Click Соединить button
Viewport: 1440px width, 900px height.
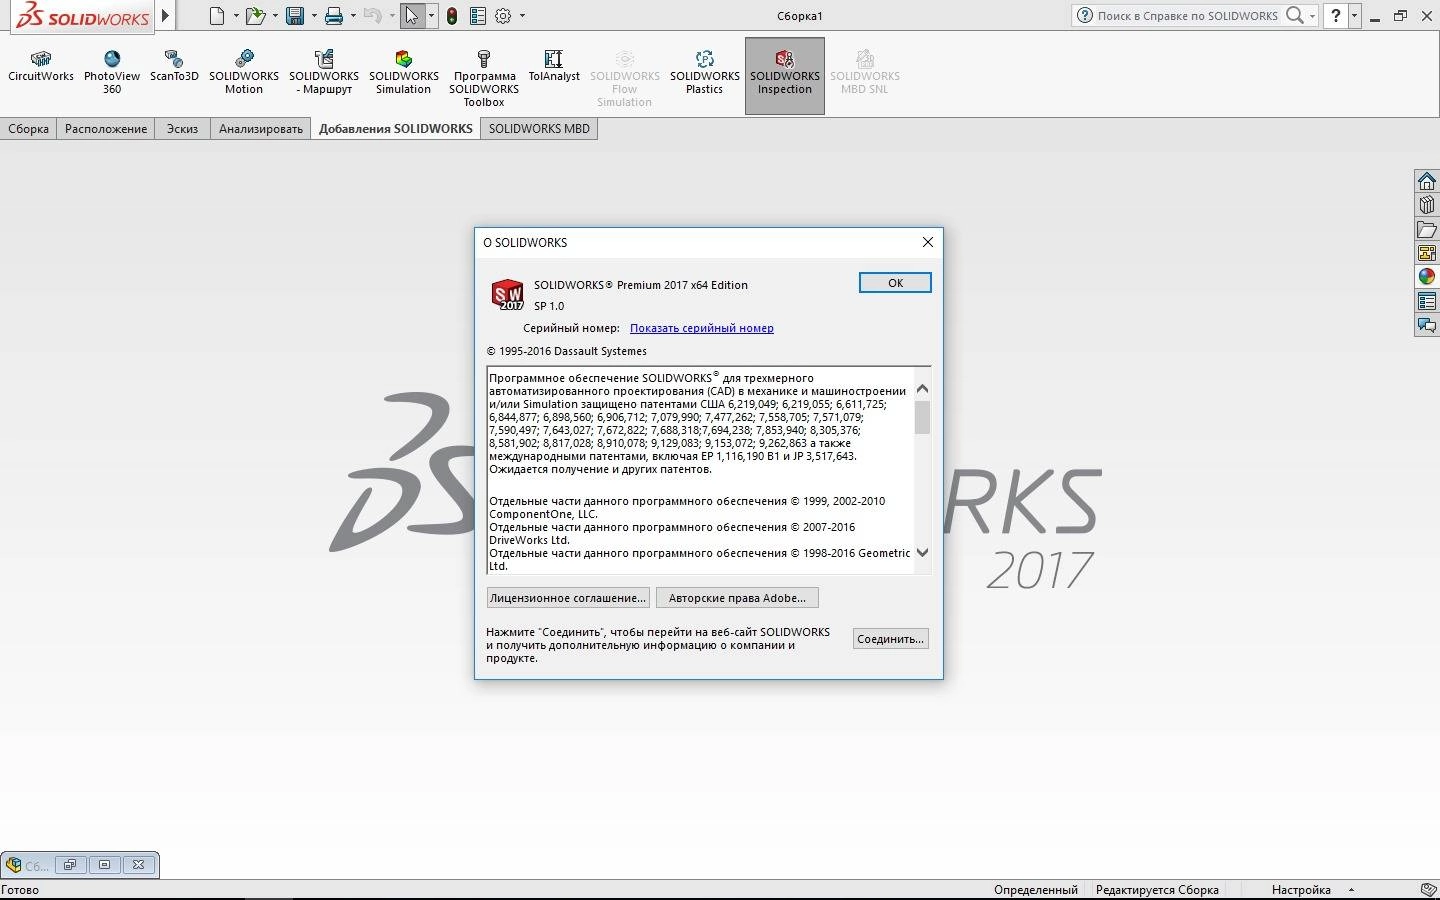point(890,639)
